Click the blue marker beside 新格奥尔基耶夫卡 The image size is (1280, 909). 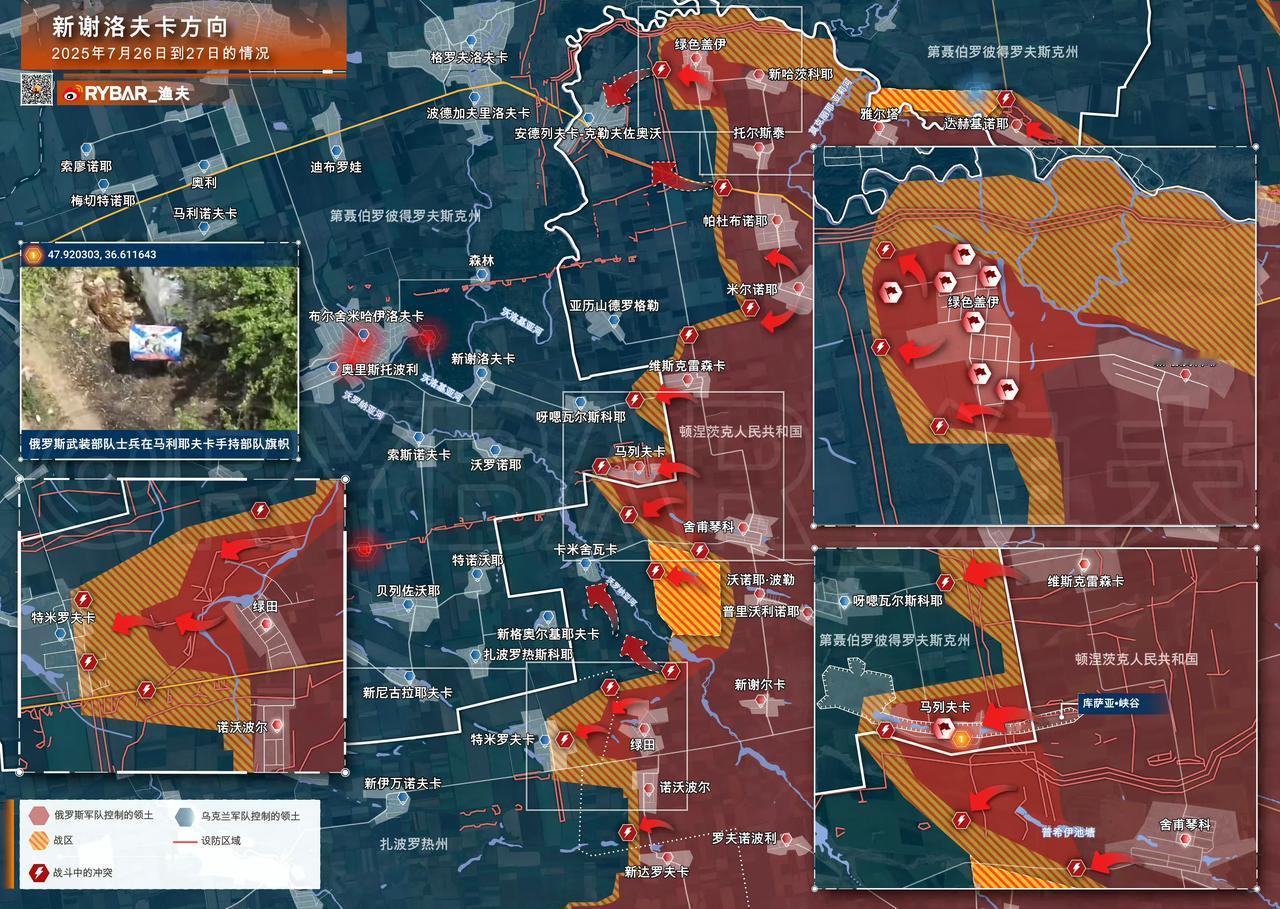pos(547,616)
